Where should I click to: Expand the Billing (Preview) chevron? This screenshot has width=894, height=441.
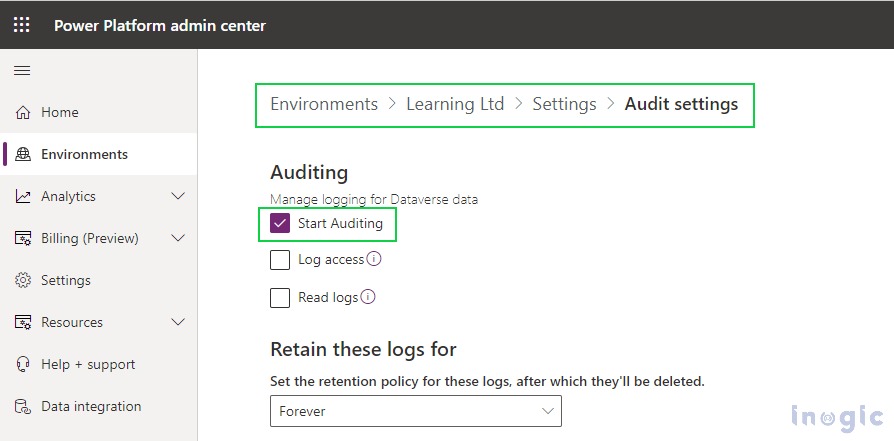(178, 239)
